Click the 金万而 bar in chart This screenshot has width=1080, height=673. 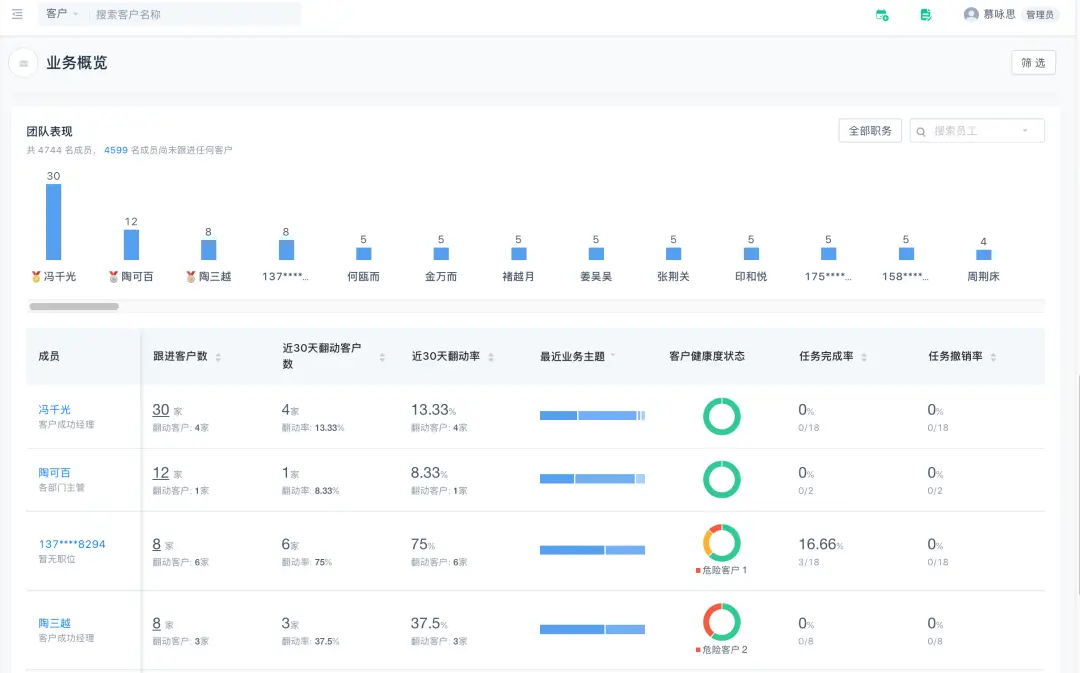pos(441,253)
